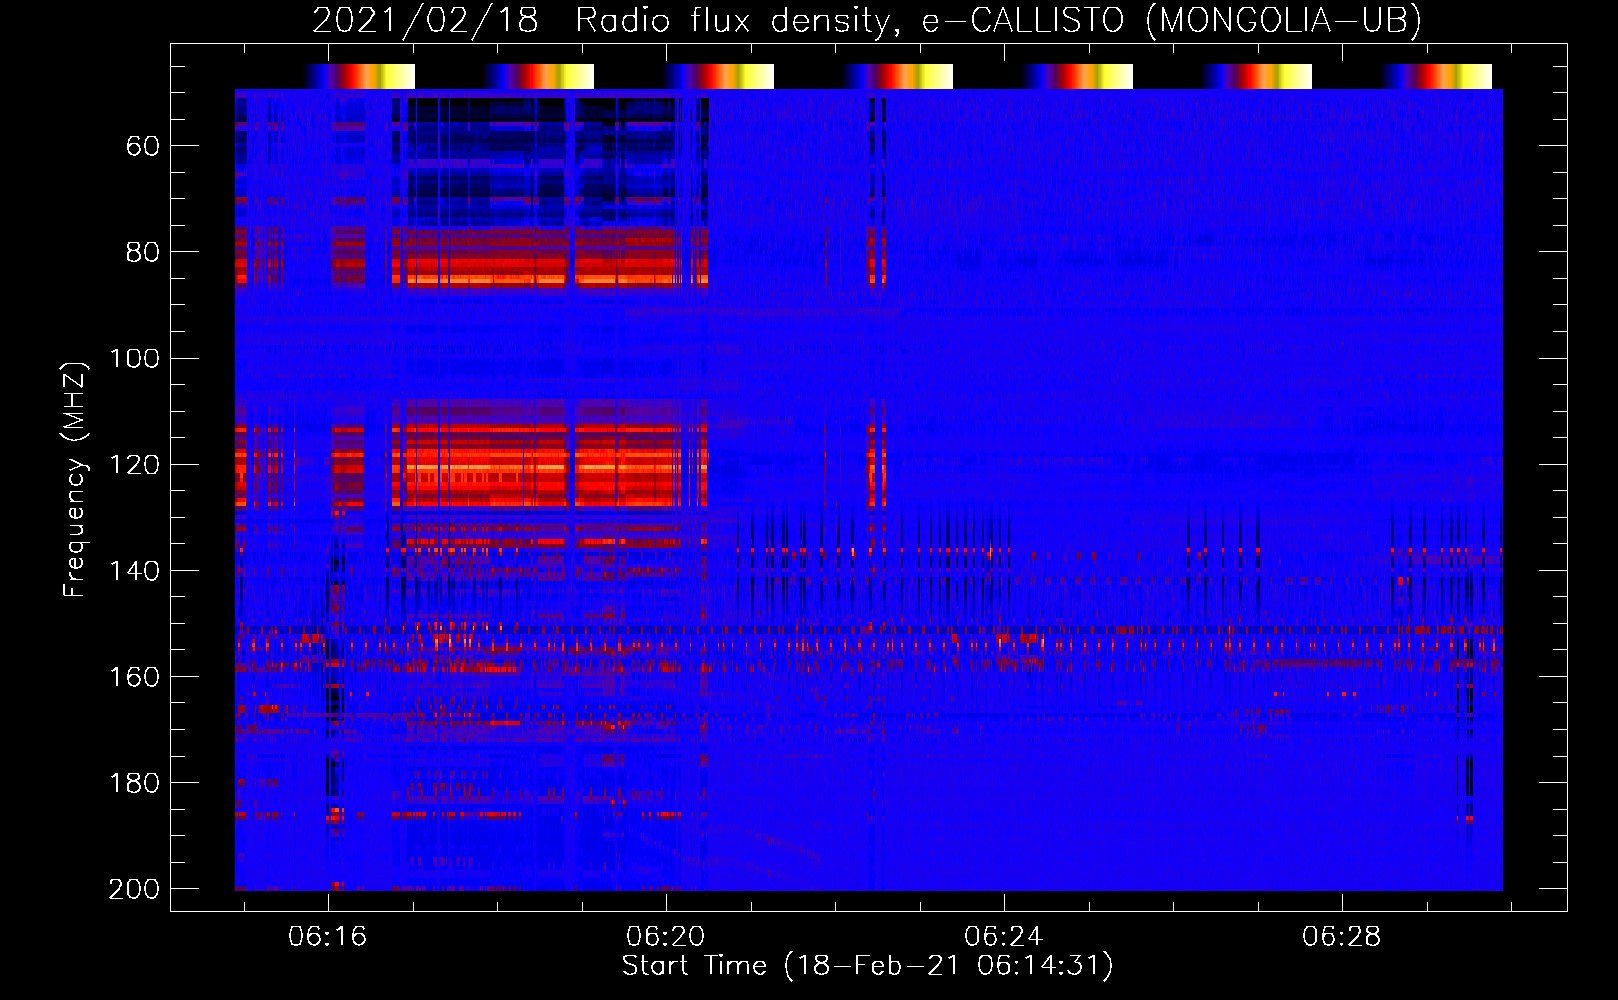Click the 100 MHz frequency tick label
Screen dimensions: 1618x1000
coord(135,359)
